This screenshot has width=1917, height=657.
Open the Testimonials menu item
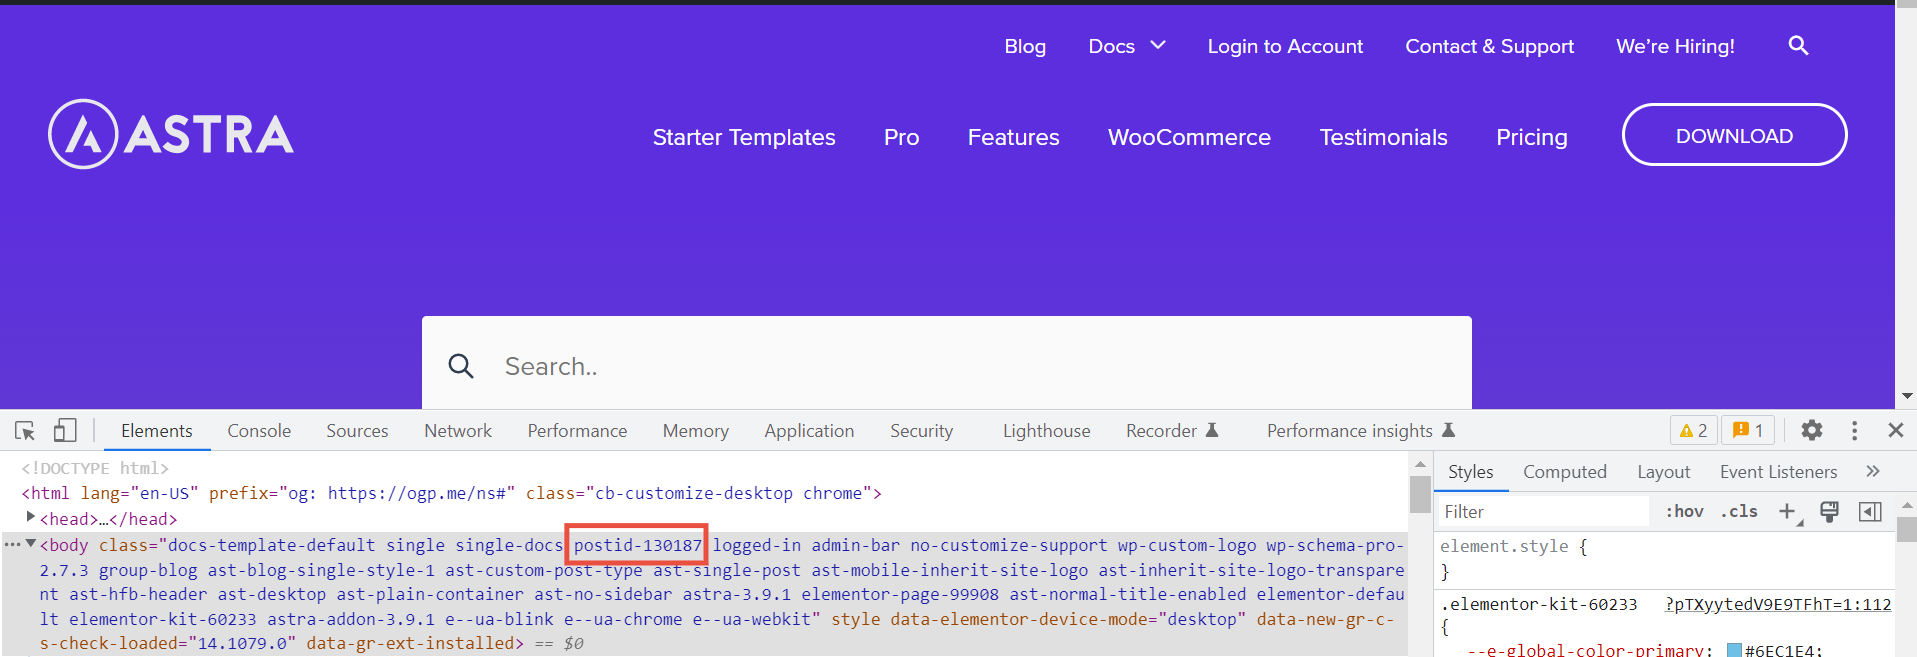(1383, 137)
